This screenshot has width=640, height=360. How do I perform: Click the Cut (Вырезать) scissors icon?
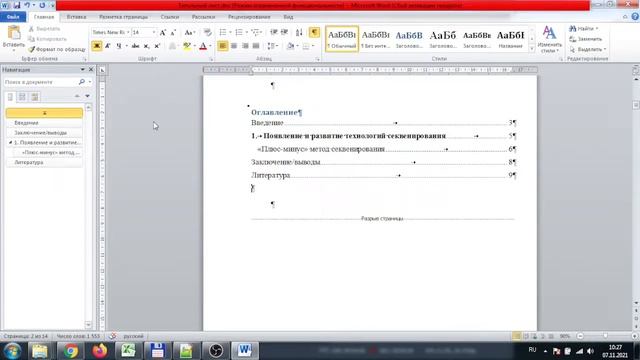point(31,29)
